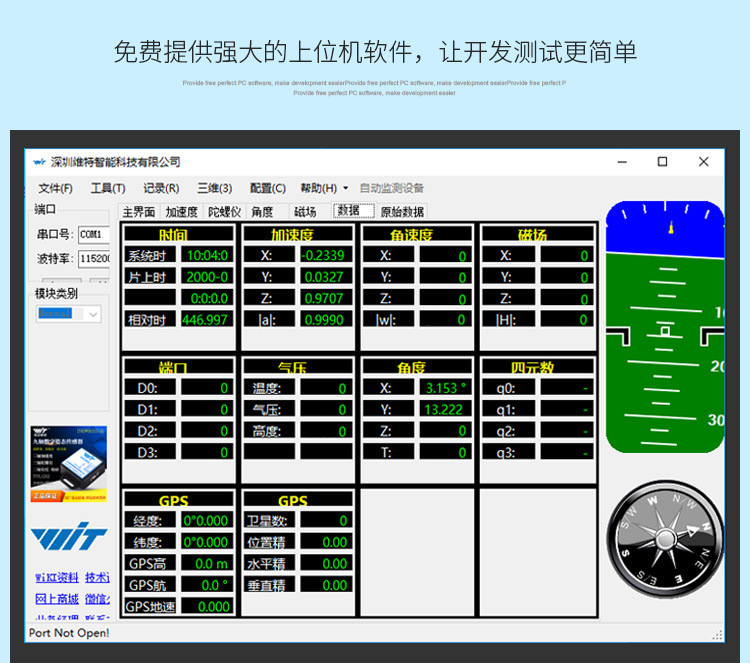Click acceleration X value -0.2339
This screenshot has width=750, height=663.
pyautogui.click(x=326, y=255)
